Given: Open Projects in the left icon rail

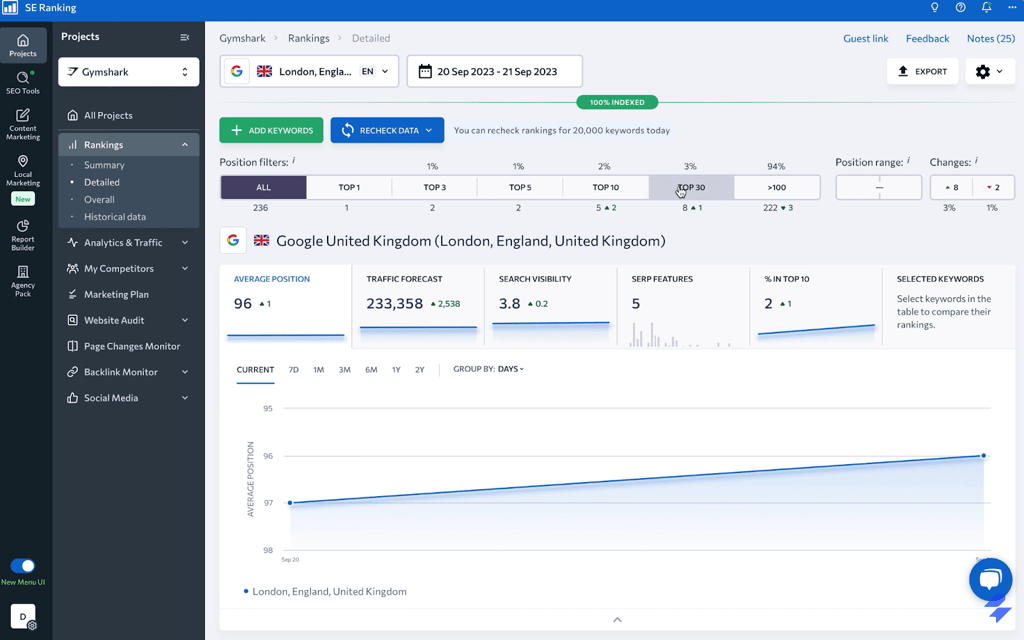Looking at the screenshot, I should click(x=23, y=45).
